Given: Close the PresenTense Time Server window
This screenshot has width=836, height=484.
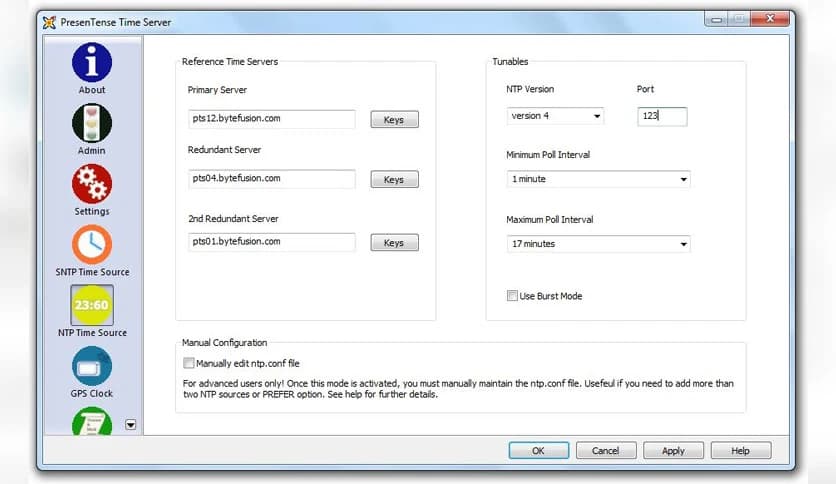Looking at the screenshot, I should (769, 19).
